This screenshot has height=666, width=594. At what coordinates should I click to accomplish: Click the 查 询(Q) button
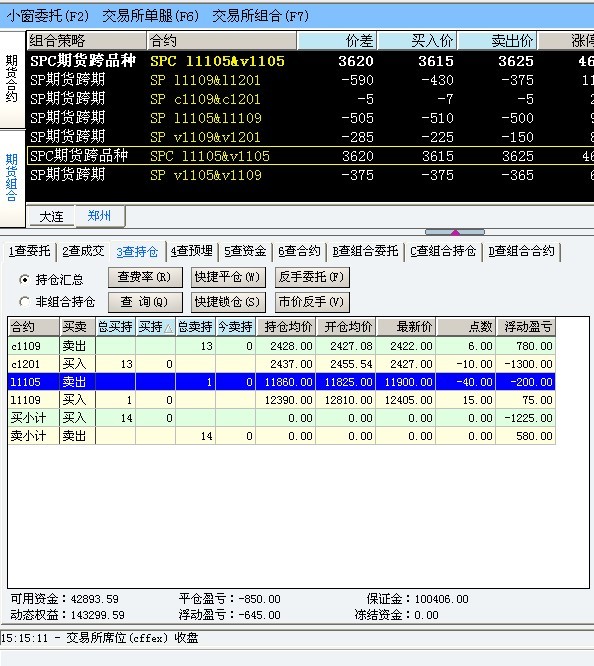145,302
